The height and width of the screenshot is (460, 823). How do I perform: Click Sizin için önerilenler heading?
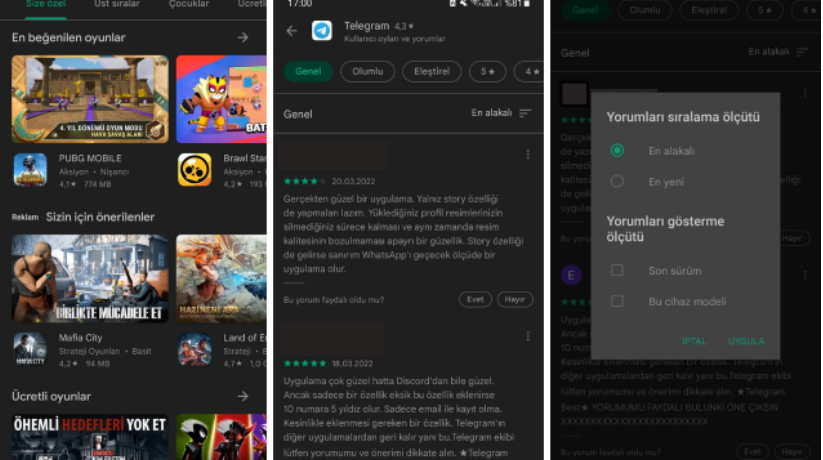tap(100, 217)
